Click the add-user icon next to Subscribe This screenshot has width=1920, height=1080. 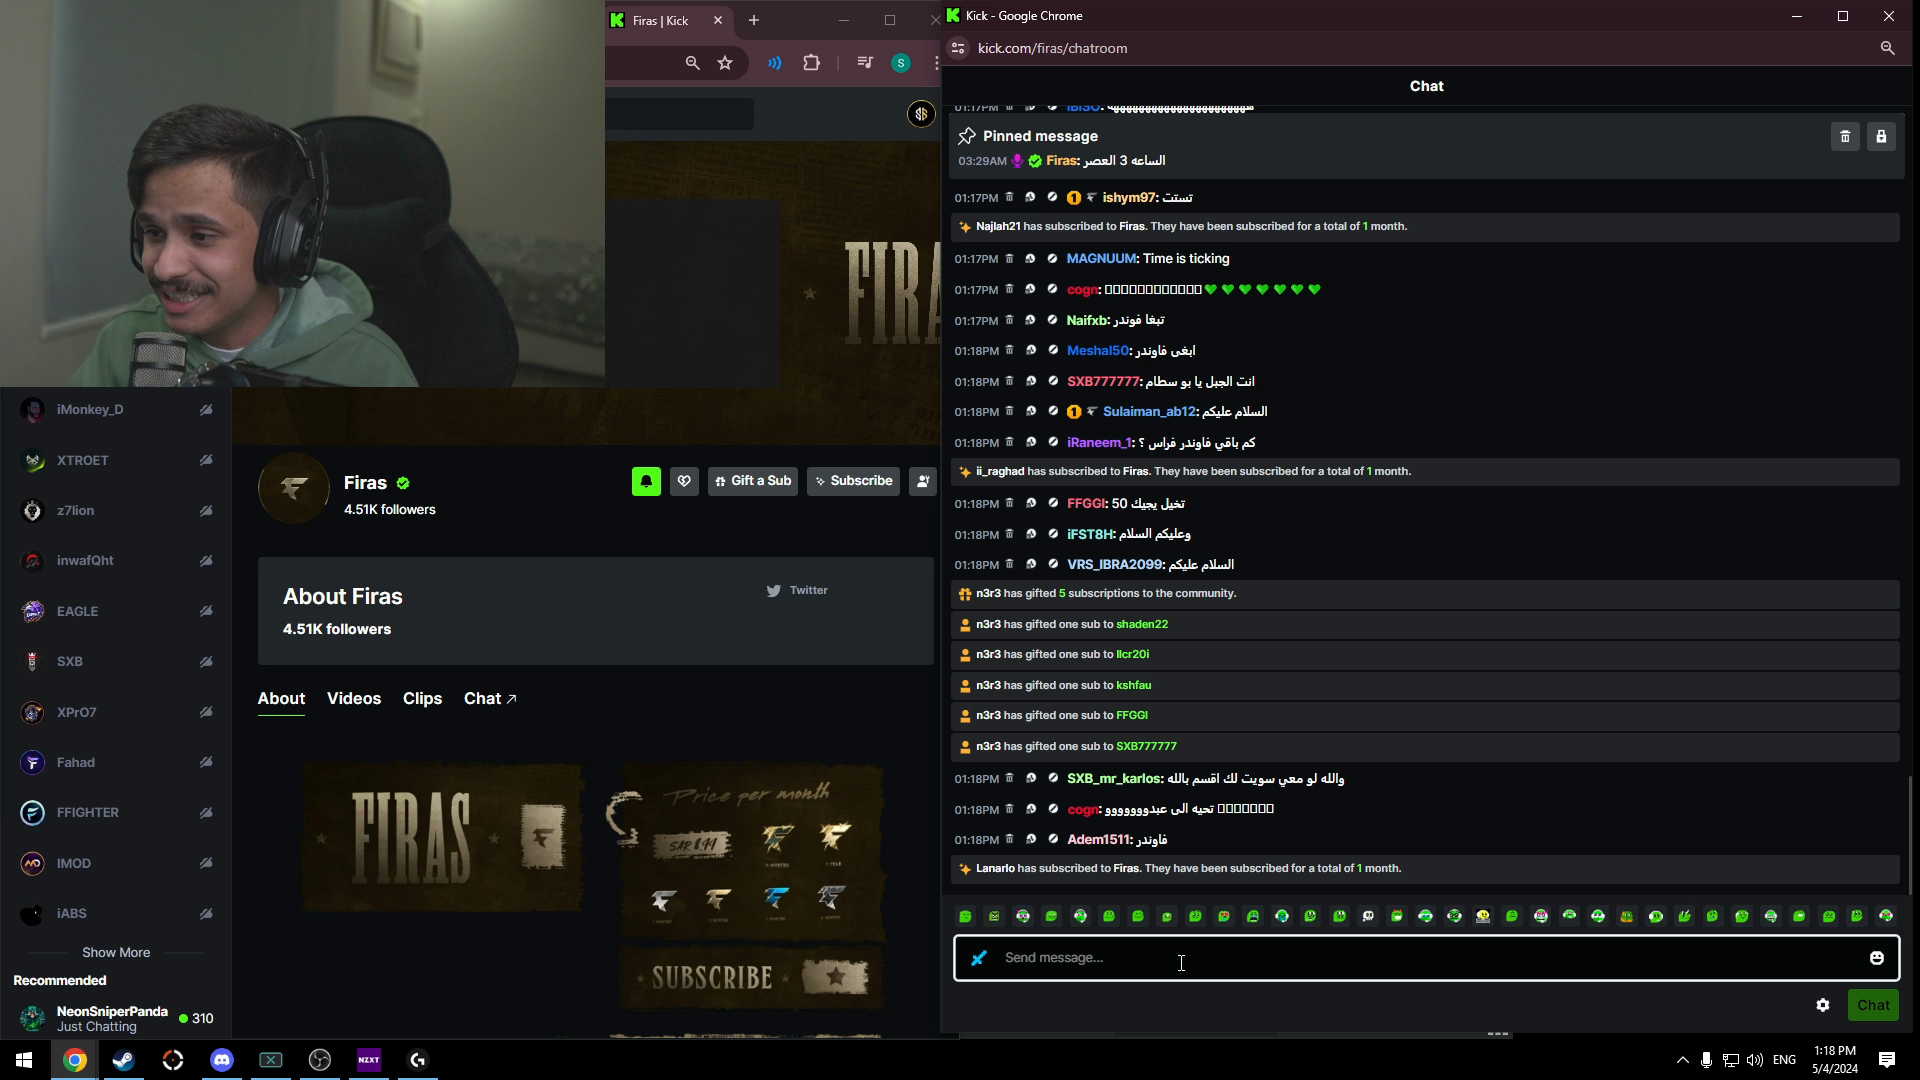[x=923, y=481]
